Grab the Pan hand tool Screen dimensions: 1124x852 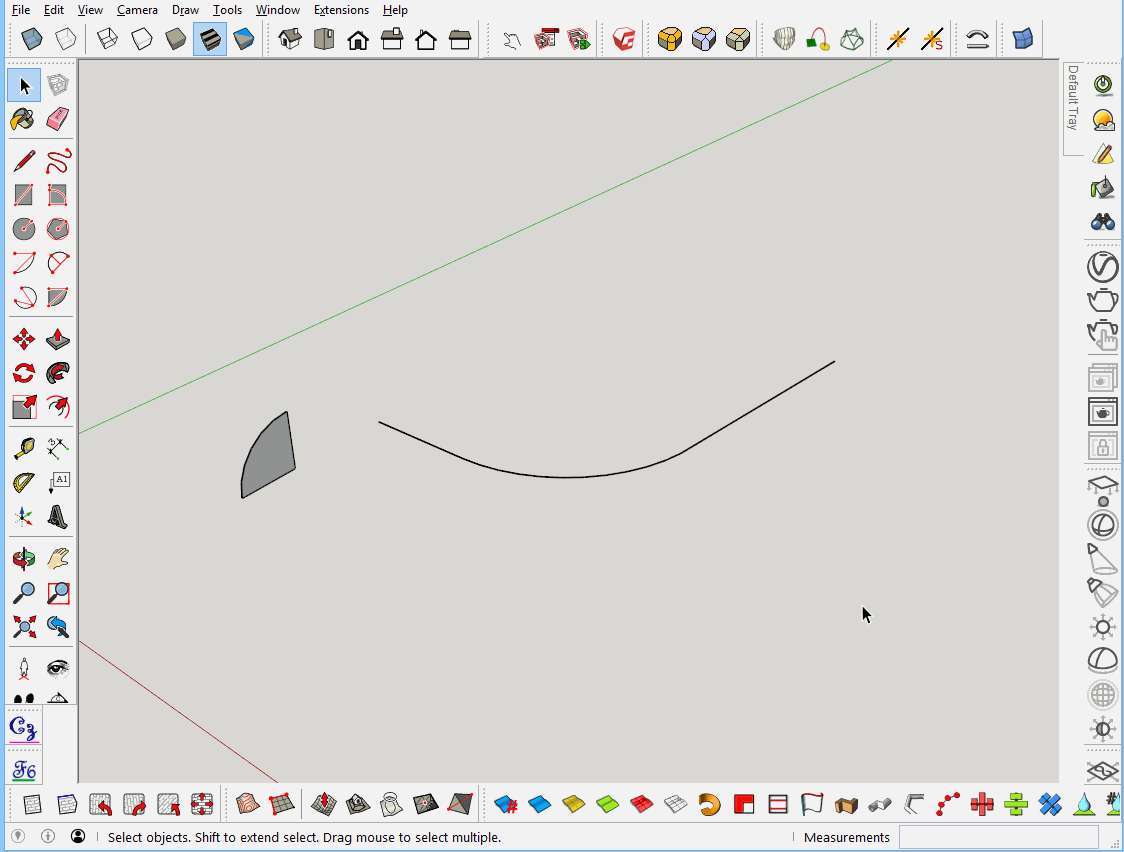coord(58,559)
